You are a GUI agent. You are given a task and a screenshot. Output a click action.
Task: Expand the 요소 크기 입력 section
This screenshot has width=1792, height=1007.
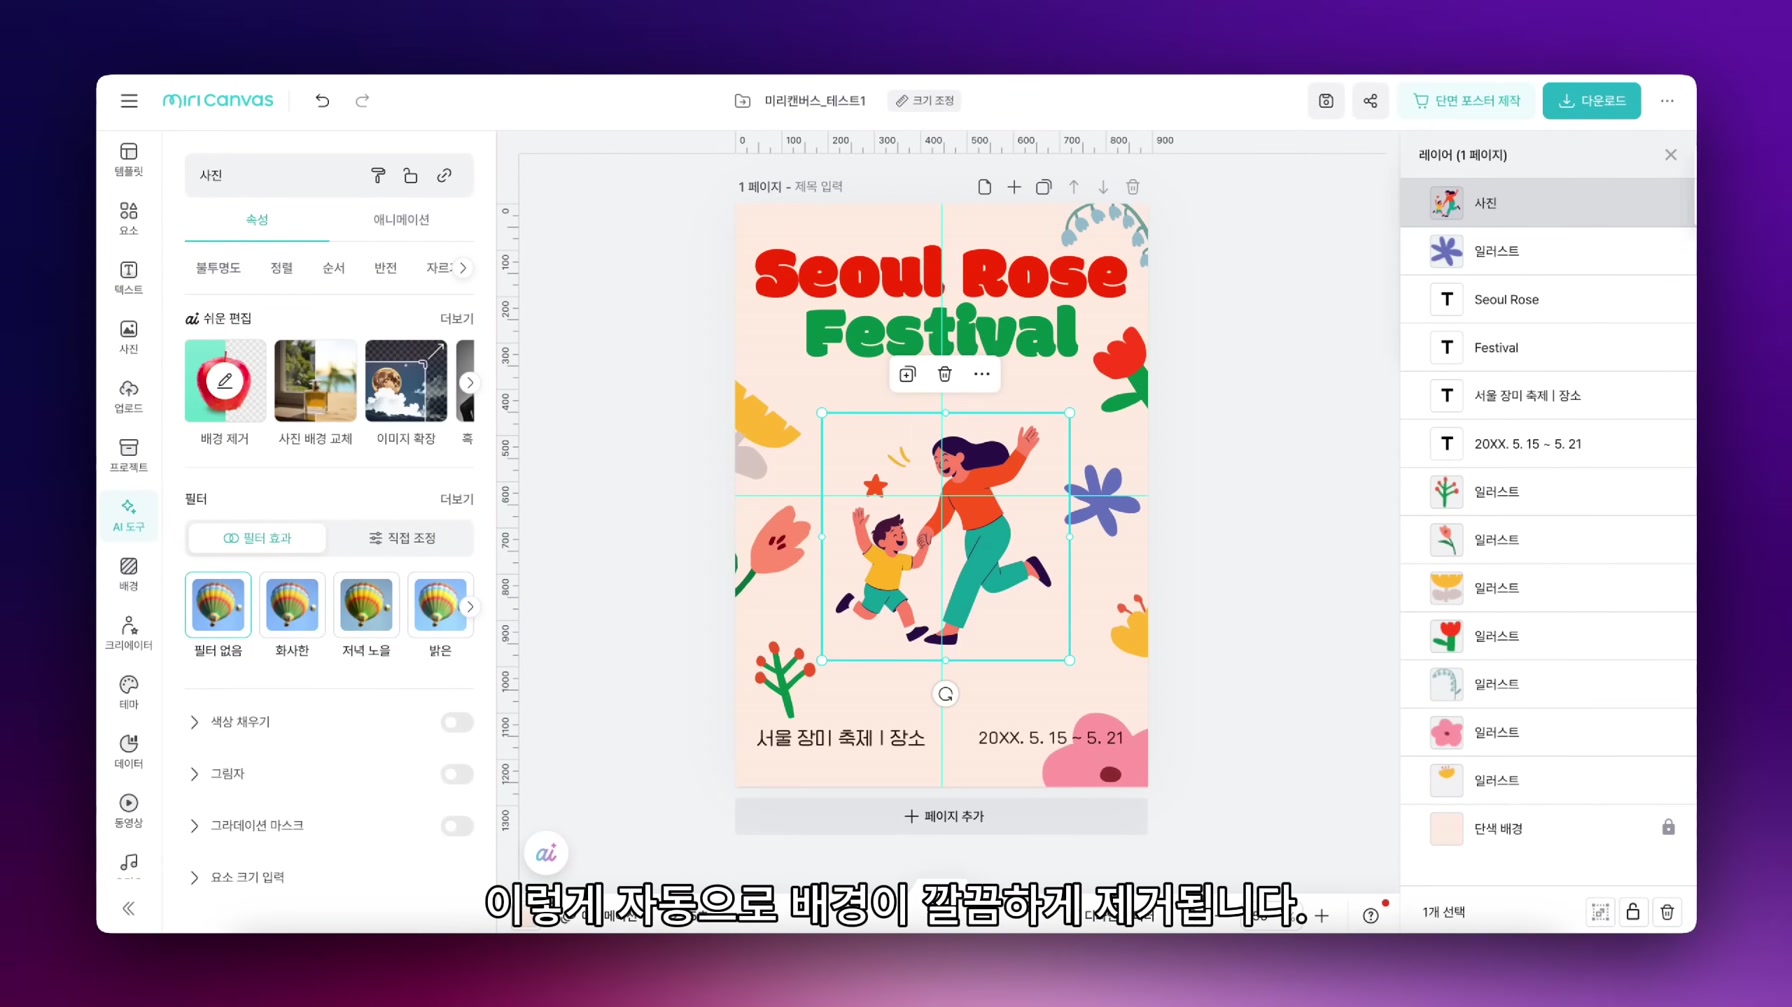pyautogui.click(x=194, y=878)
